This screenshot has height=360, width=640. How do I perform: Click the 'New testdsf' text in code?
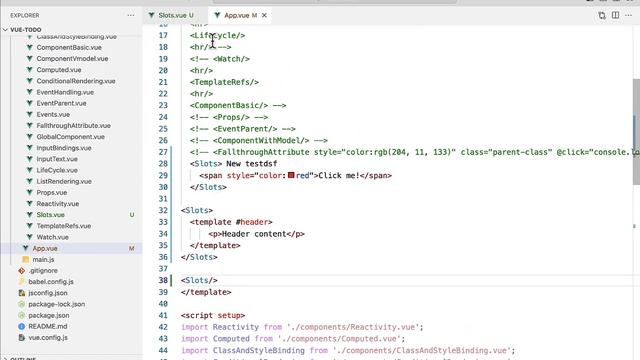click(x=252, y=164)
